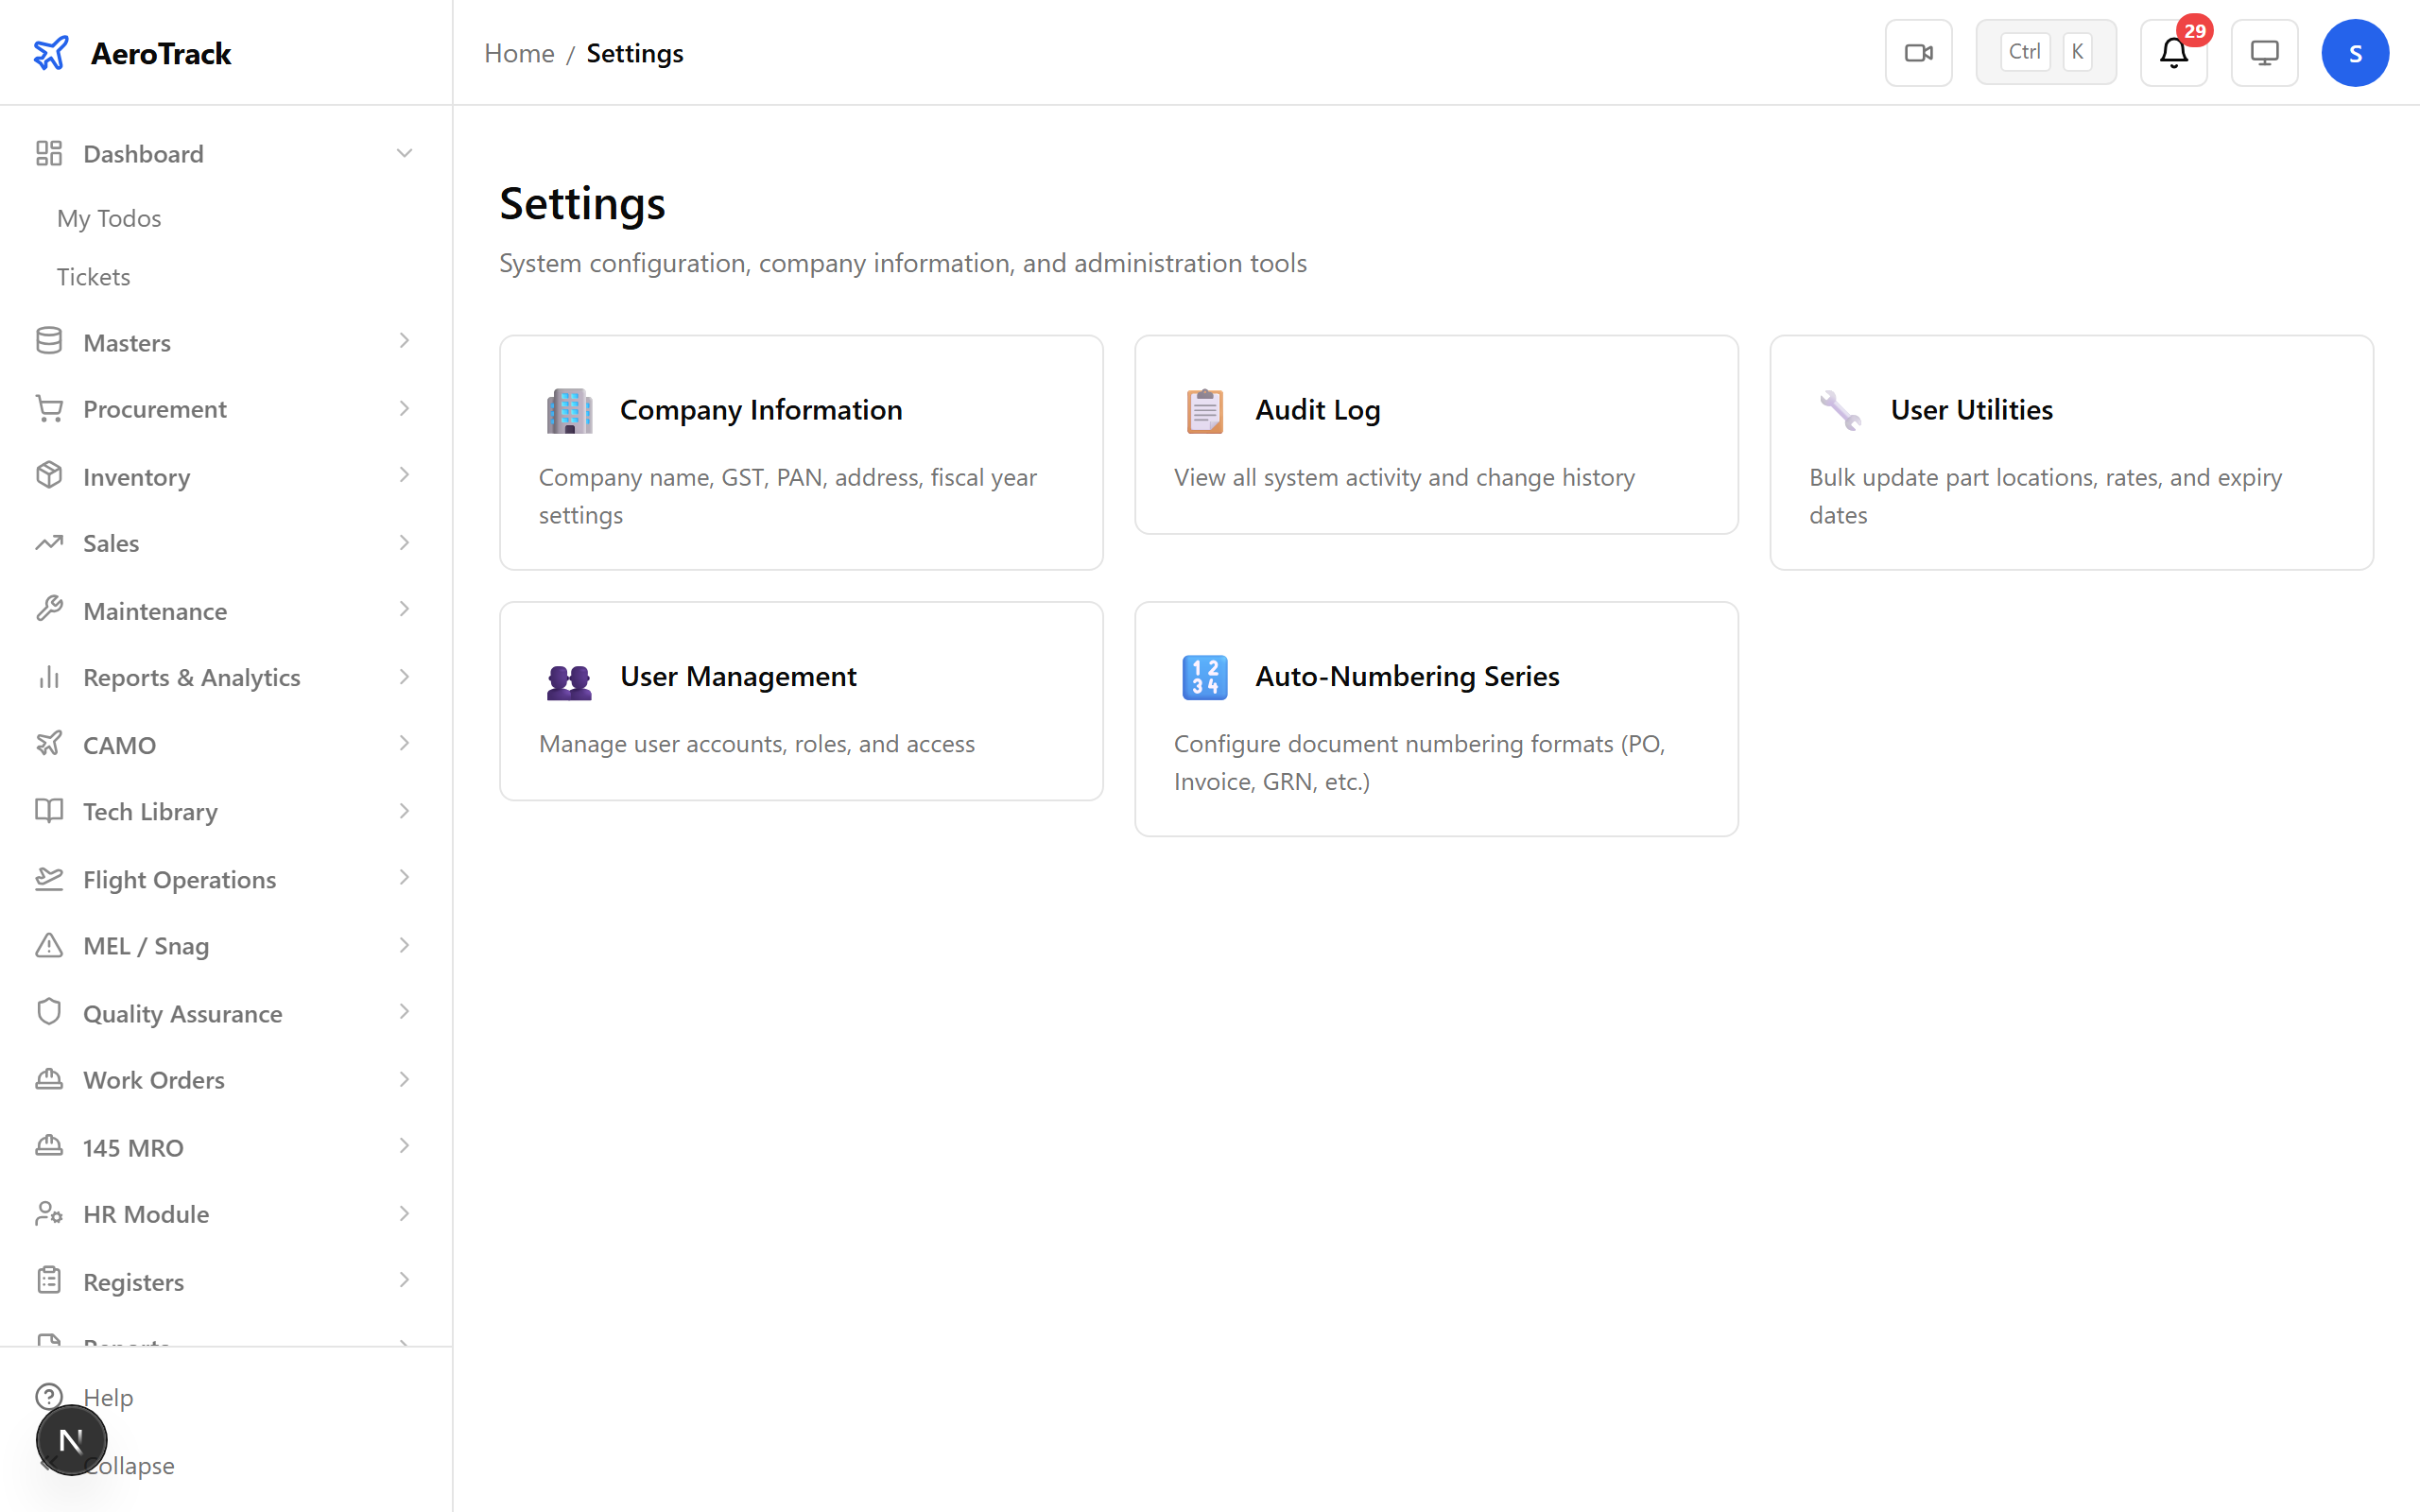Click the Audit Log clipboard icon
This screenshot has width=2420, height=1512.
pos(1204,410)
